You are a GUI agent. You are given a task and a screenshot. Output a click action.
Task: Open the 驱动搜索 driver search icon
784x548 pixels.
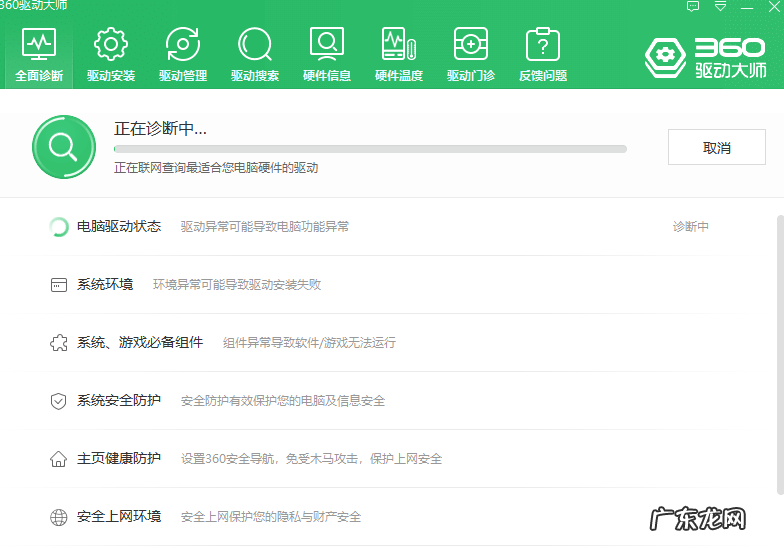255,44
